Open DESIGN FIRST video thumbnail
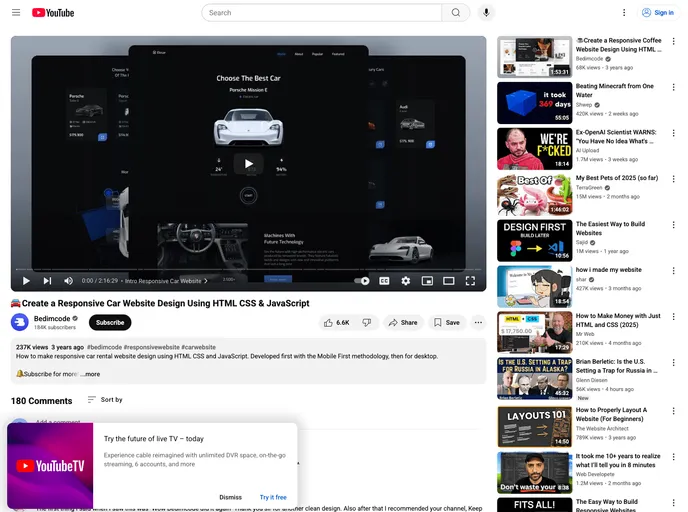The image size is (688, 512). 534,240
